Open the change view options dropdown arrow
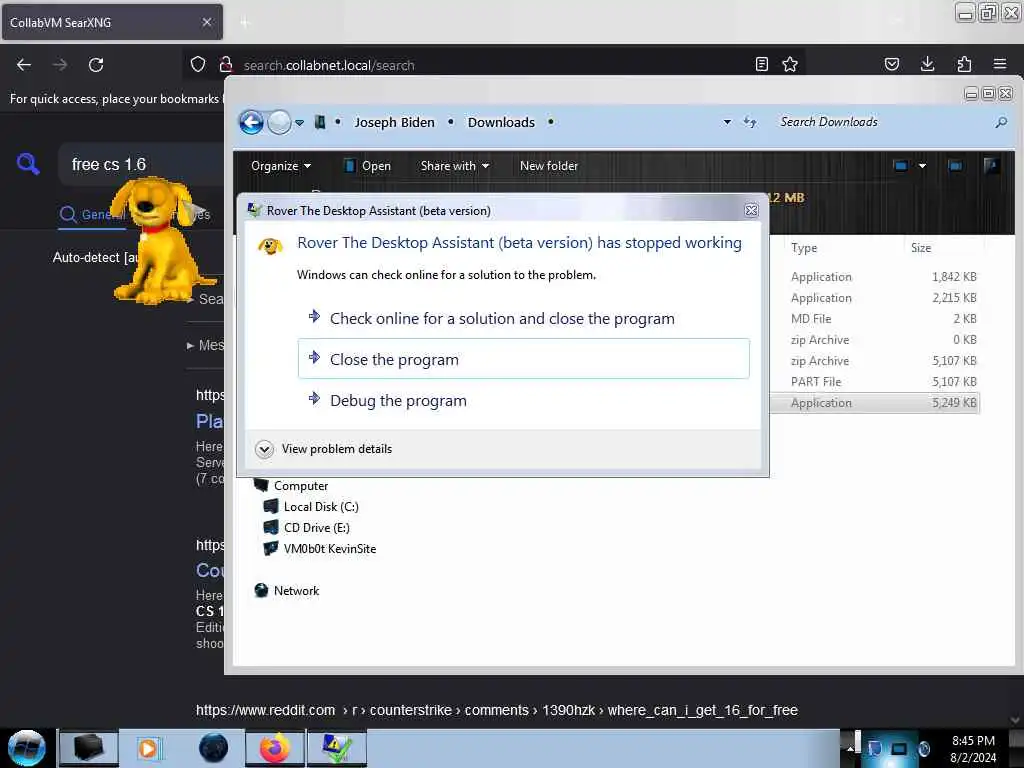This screenshot has width=1024, height=768. pos(922,166)
